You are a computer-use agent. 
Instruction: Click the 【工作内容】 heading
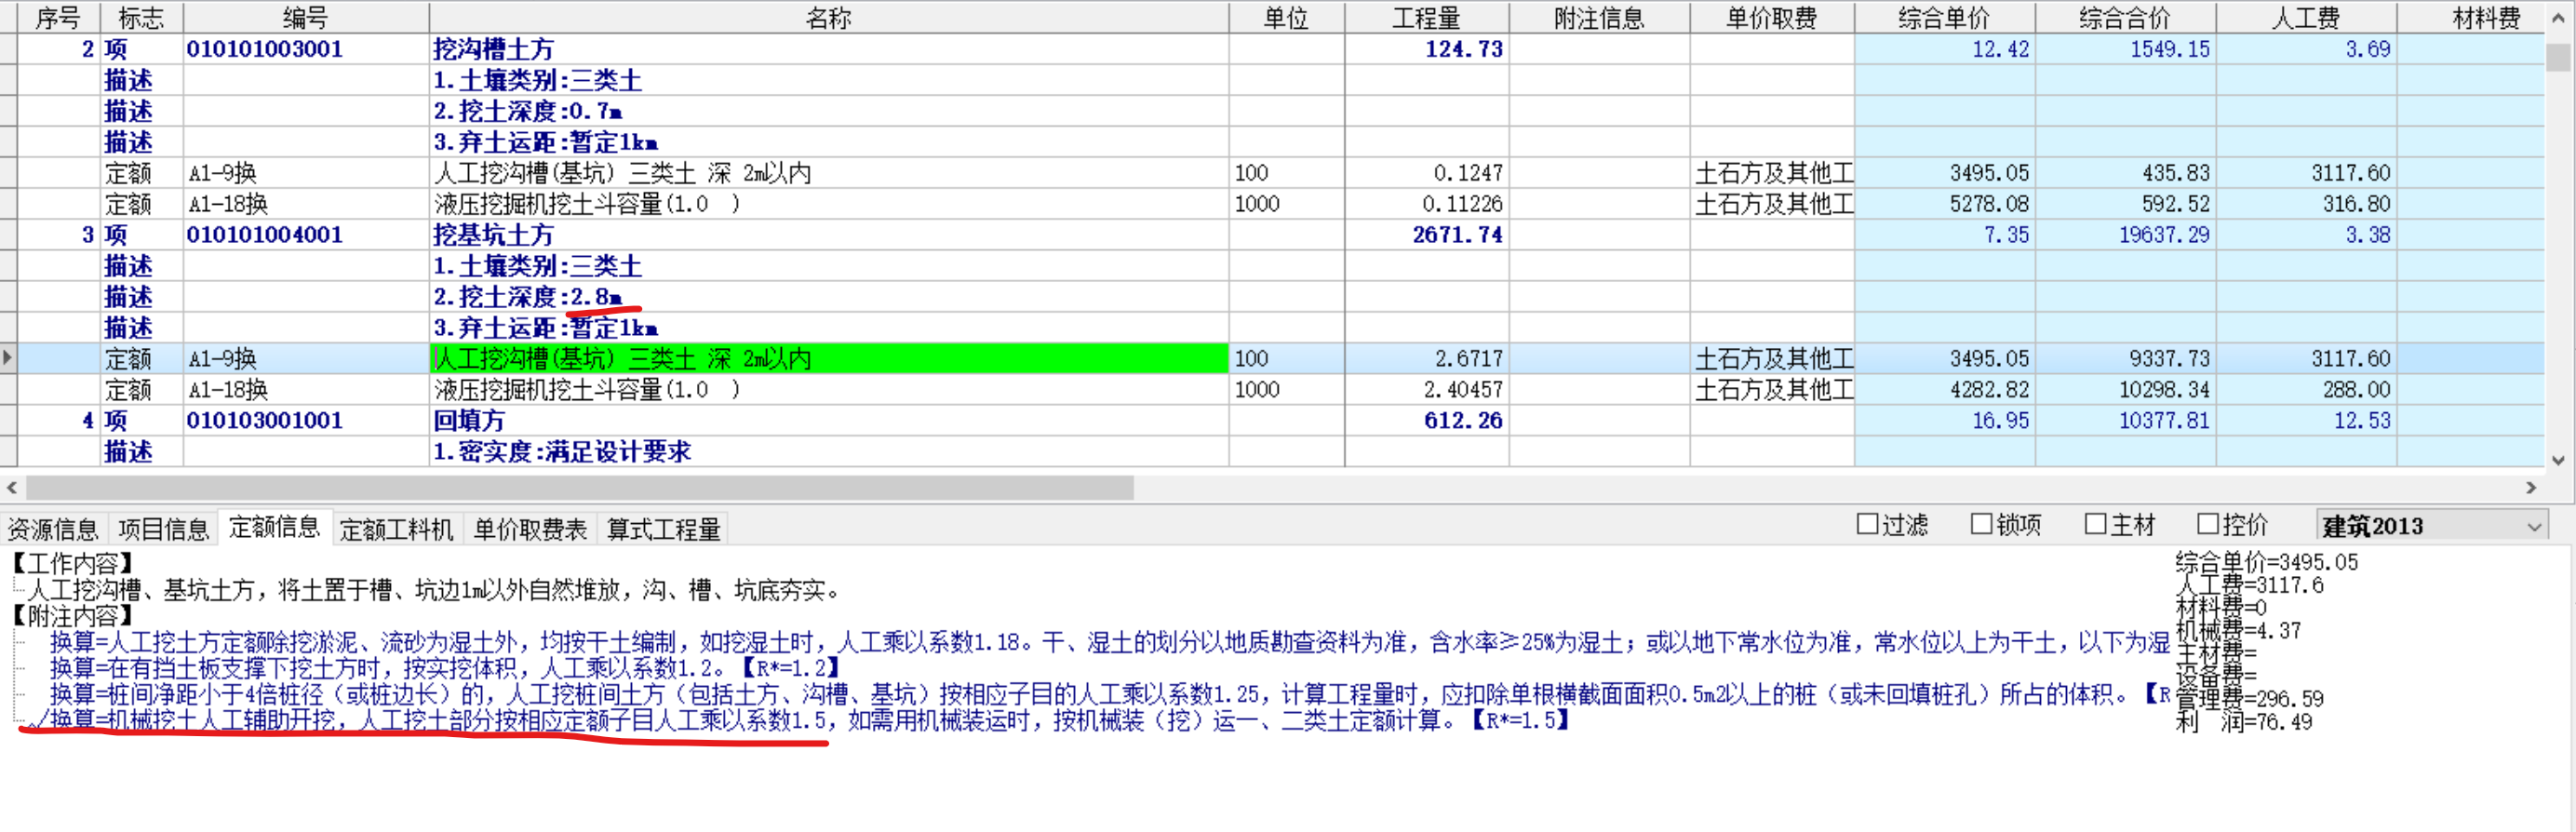[x=70, y=563]
